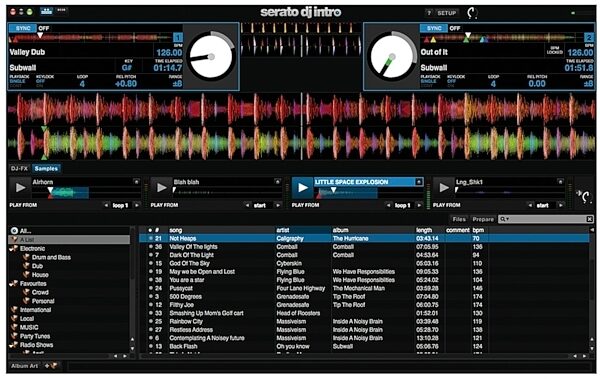600x379 pixels.
Task: Select the Local crate
Action: [x=26, y=319]
